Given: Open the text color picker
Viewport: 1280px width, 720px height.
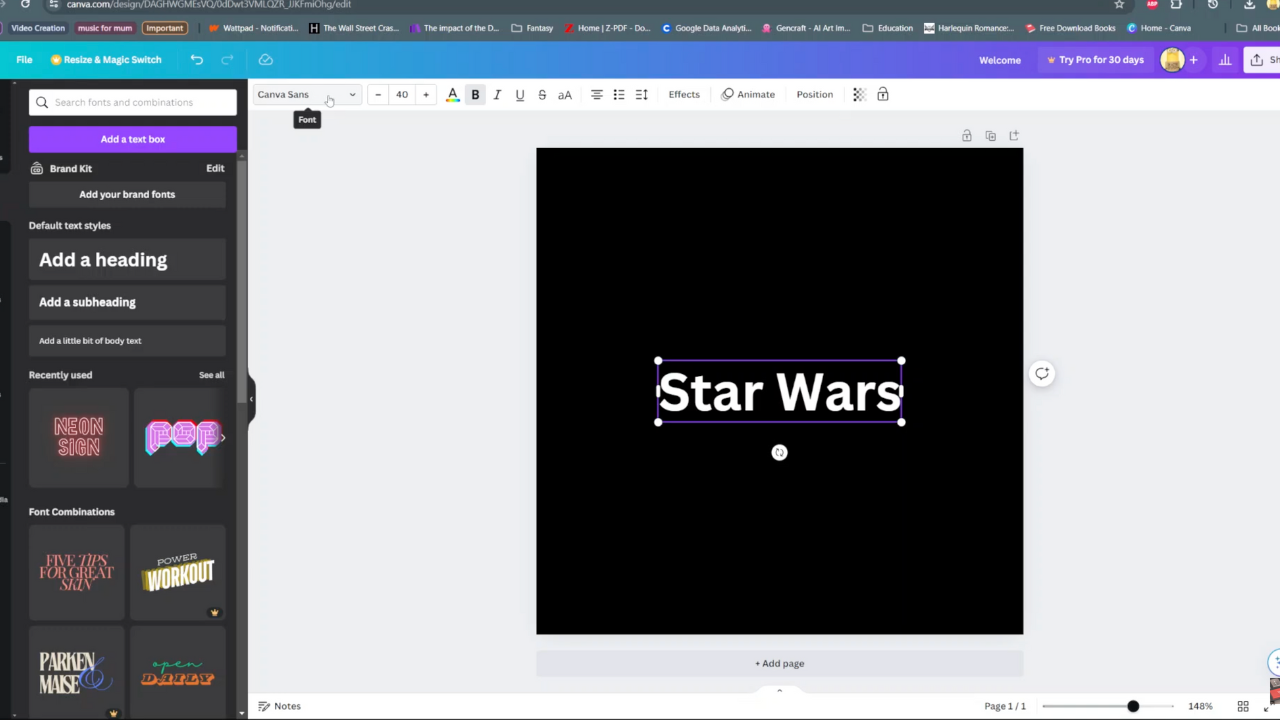Looking at the screenshot, I should [x=452, y=95].
